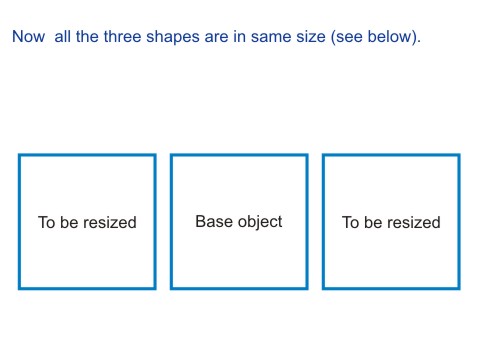
Task: Click the sentence beginning 'Now all the three shapes'
Action: click(216, 37)
